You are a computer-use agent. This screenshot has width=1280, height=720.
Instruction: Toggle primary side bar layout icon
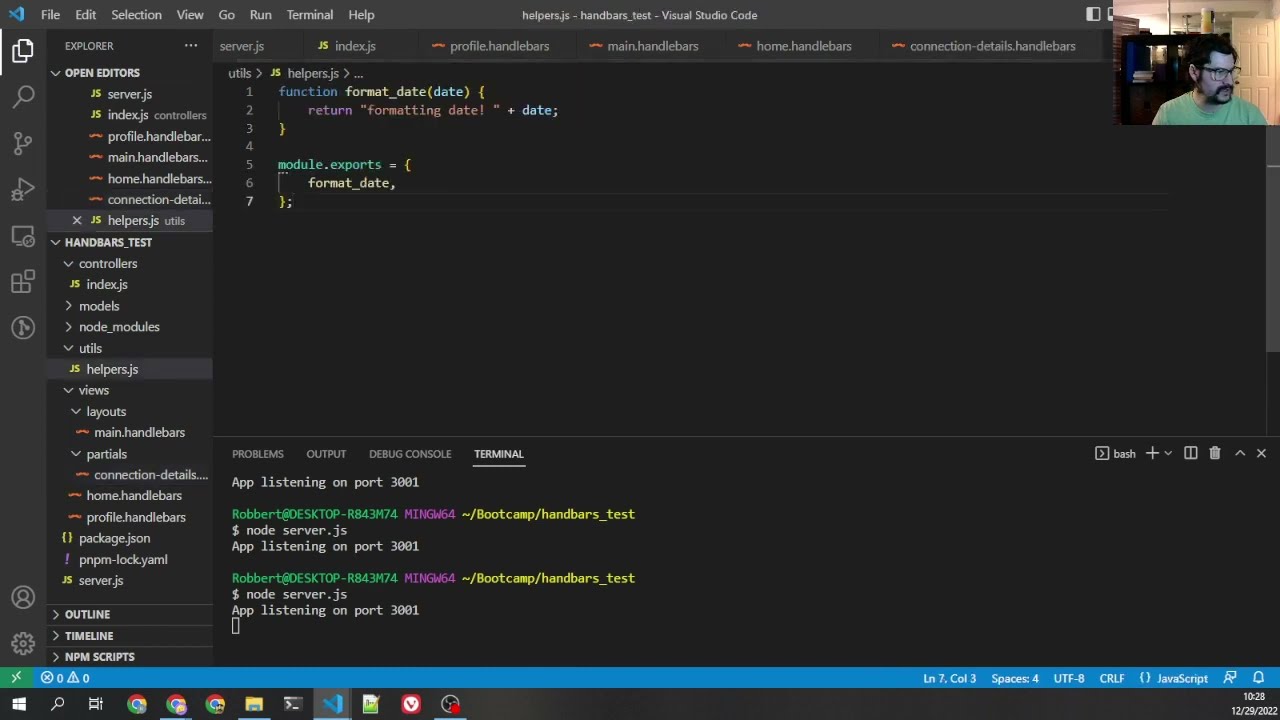[1093, 14]
